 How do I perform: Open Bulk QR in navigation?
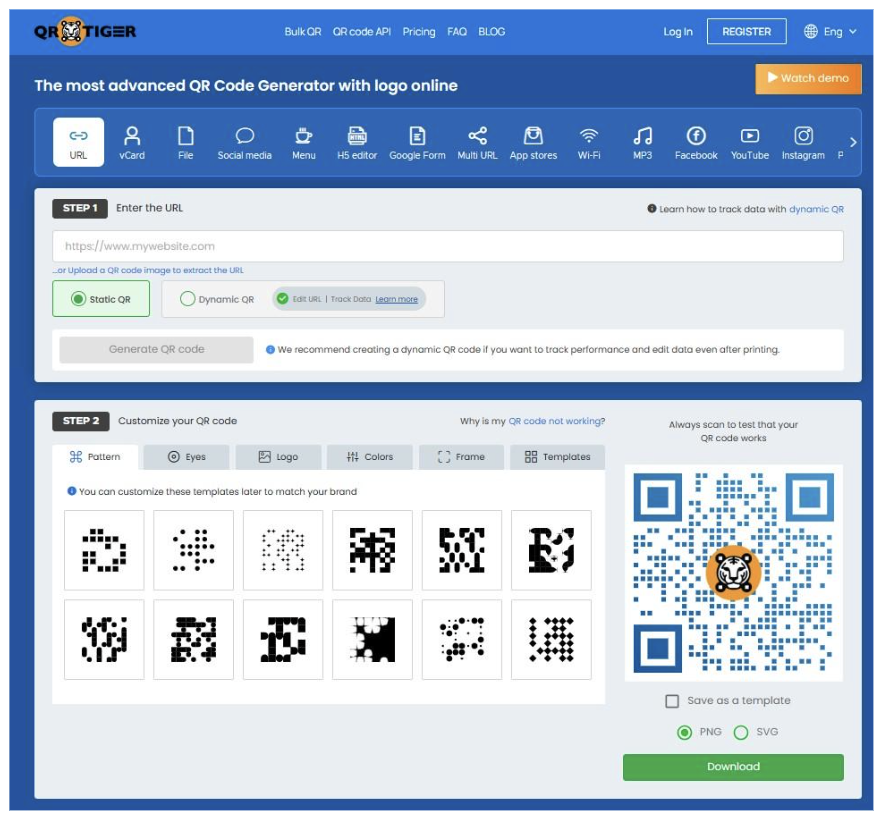[303, 32]
